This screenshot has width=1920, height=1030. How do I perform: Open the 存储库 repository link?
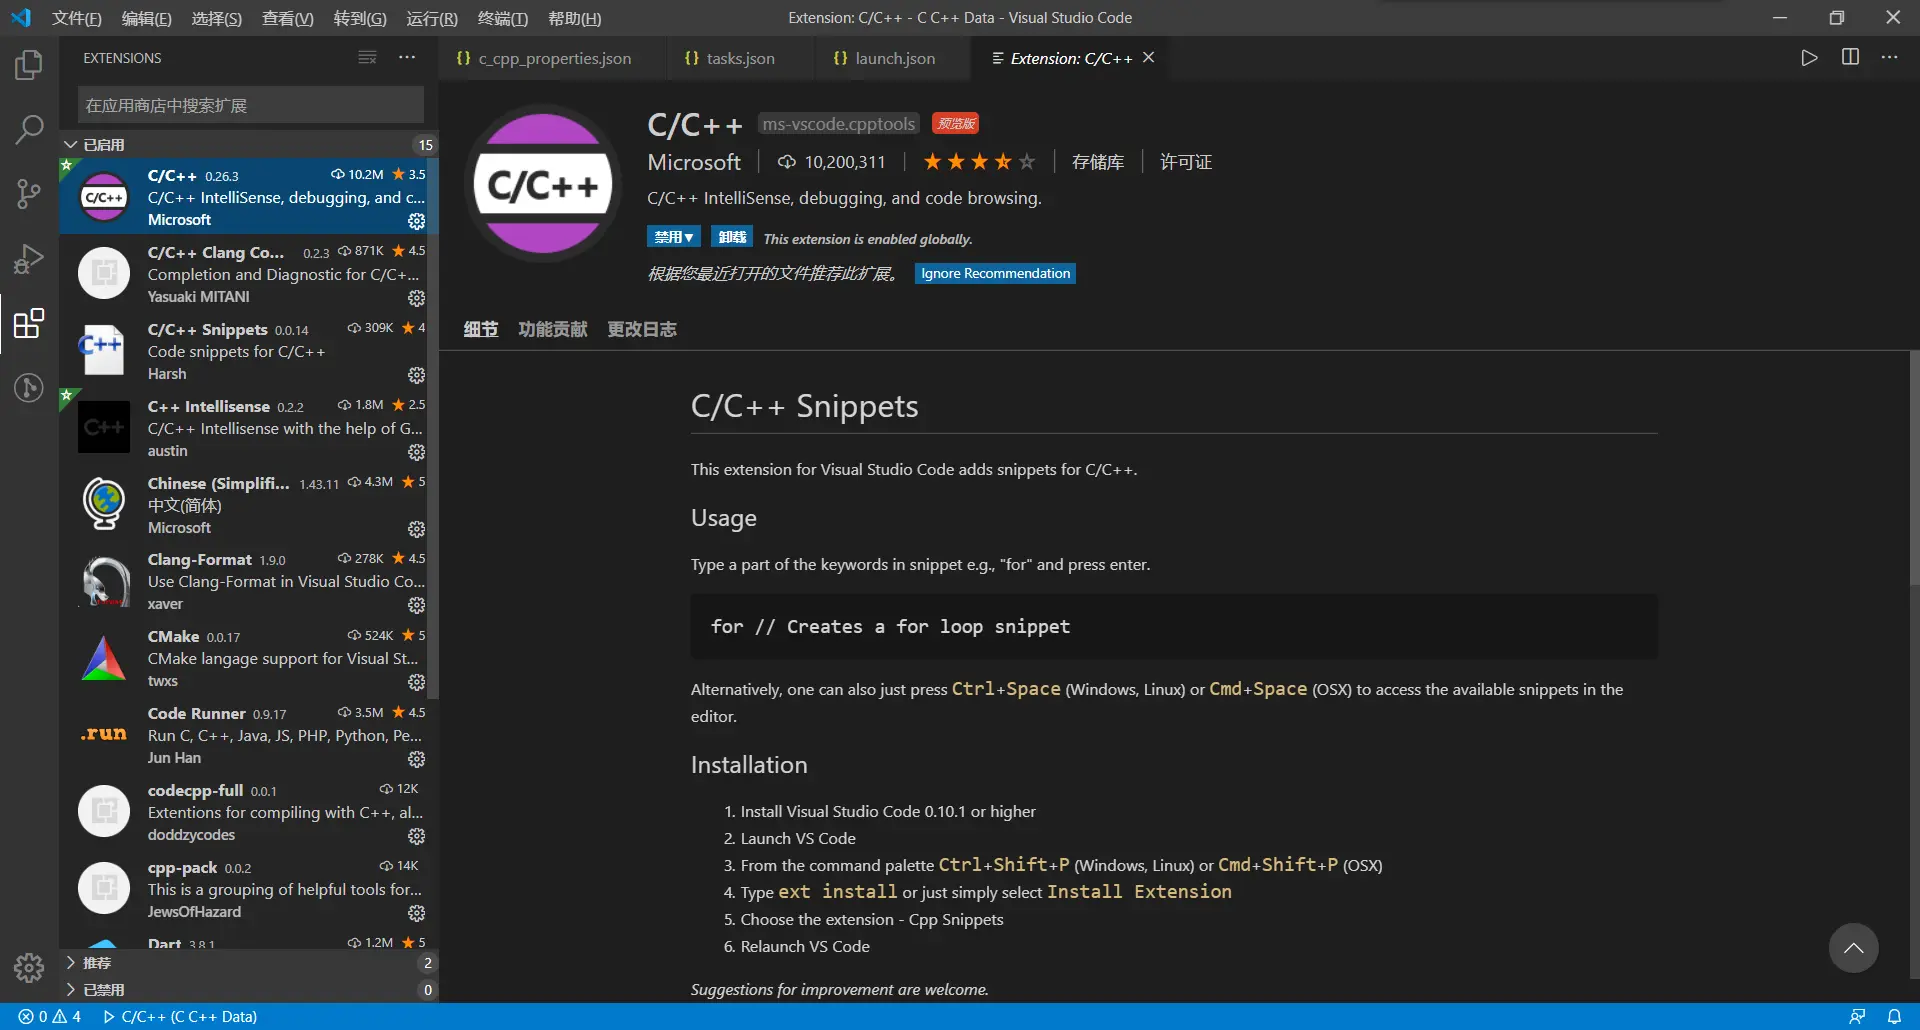(1098, 162)
